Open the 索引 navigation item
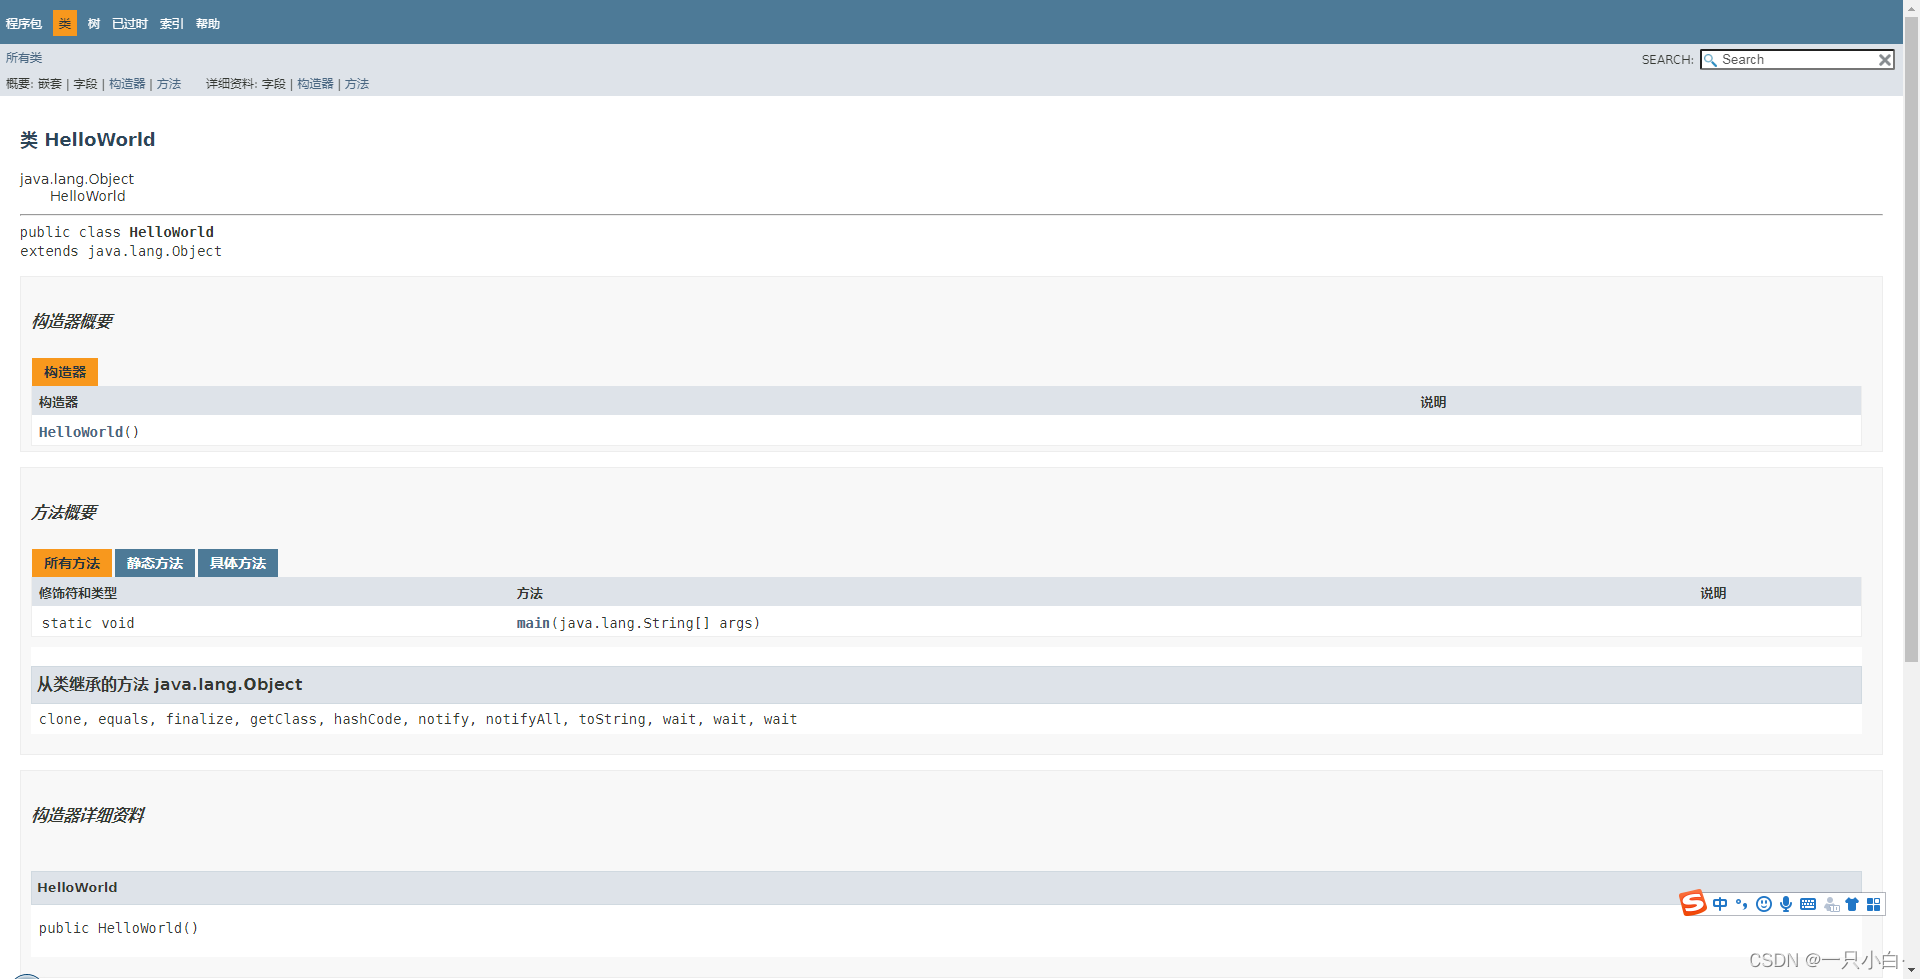The height and width of the screenshot is (979, 1920). coord(172,23)
